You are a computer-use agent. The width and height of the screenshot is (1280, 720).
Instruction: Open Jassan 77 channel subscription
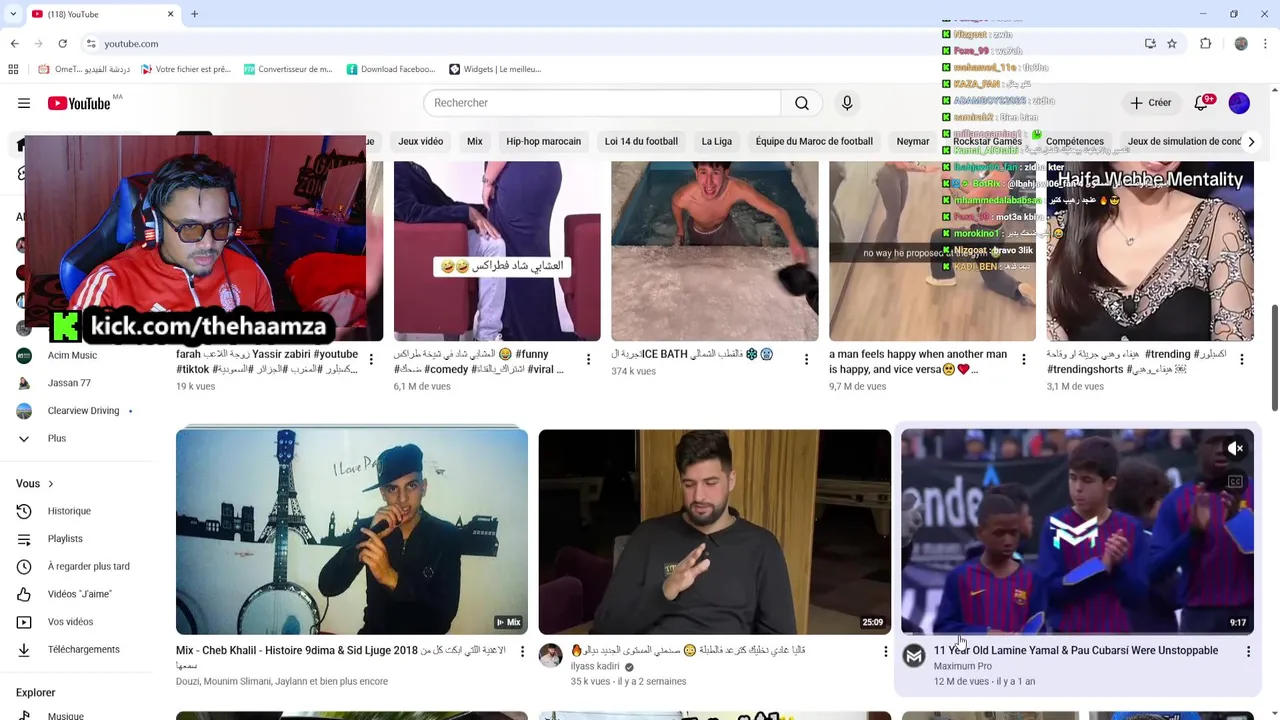(x=68, y=383)
